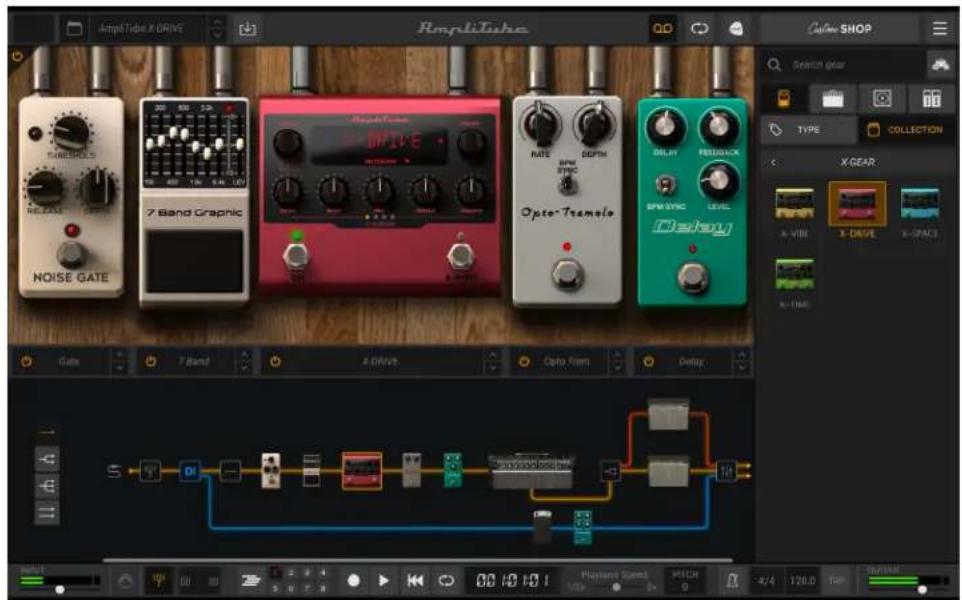Open Opto Trem slot model selector arrows
The height and width of the screenshot is (600, 962).
617,361
